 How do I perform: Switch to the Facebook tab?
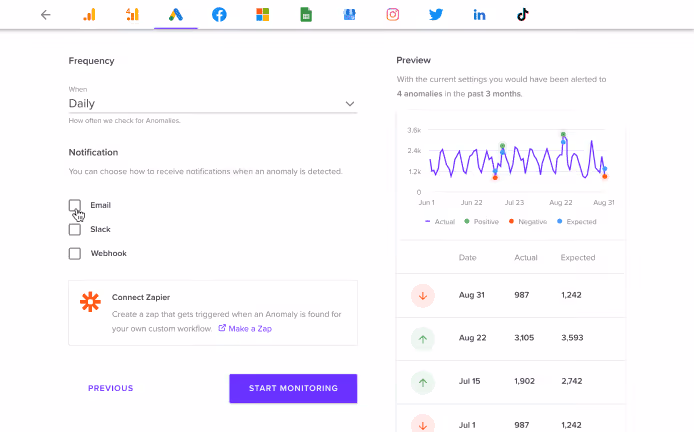tap(219, 15)
